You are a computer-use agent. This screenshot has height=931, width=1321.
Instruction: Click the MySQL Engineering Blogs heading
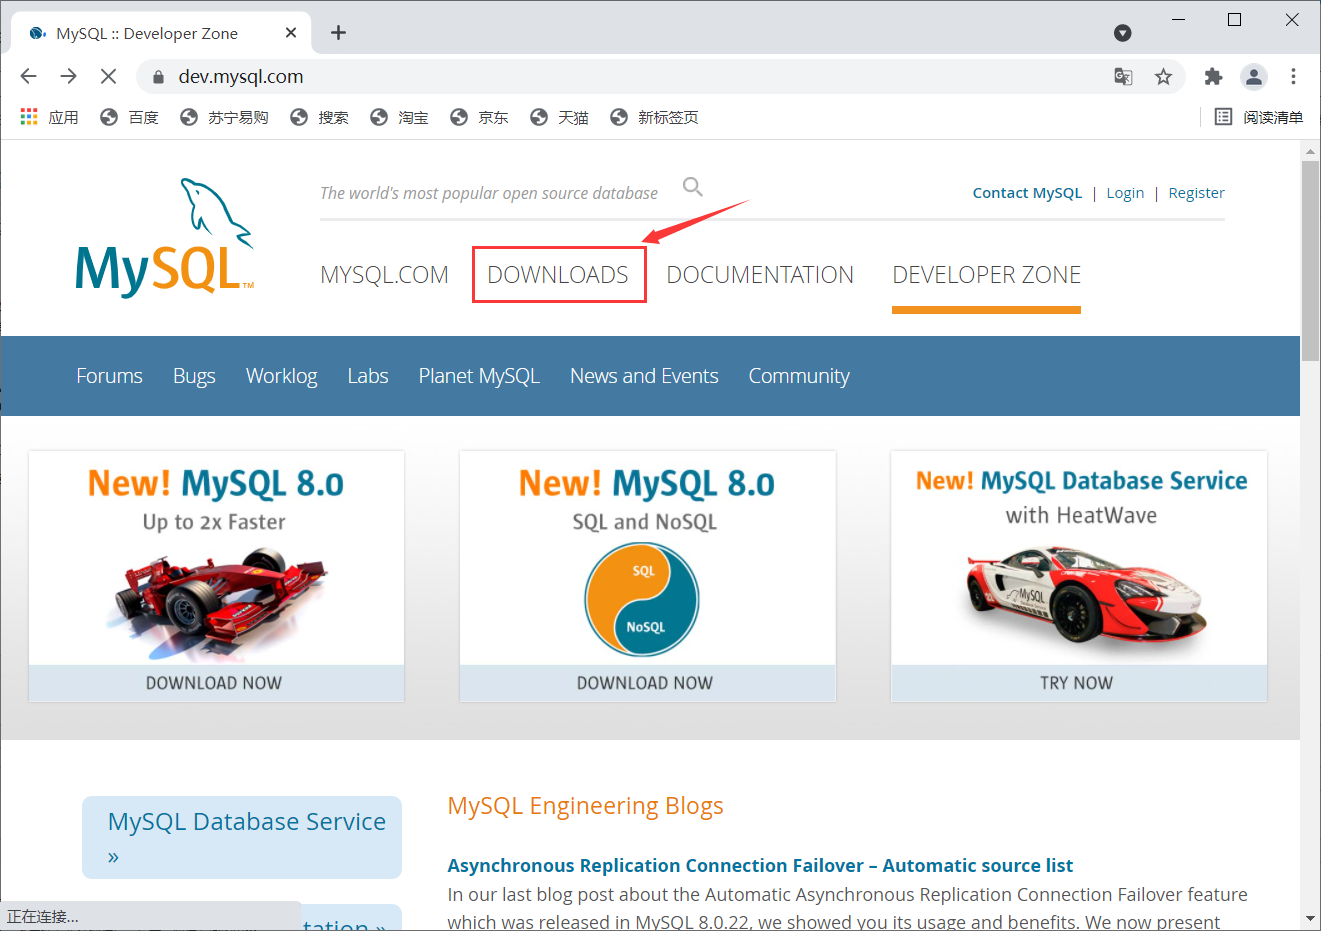585,806
